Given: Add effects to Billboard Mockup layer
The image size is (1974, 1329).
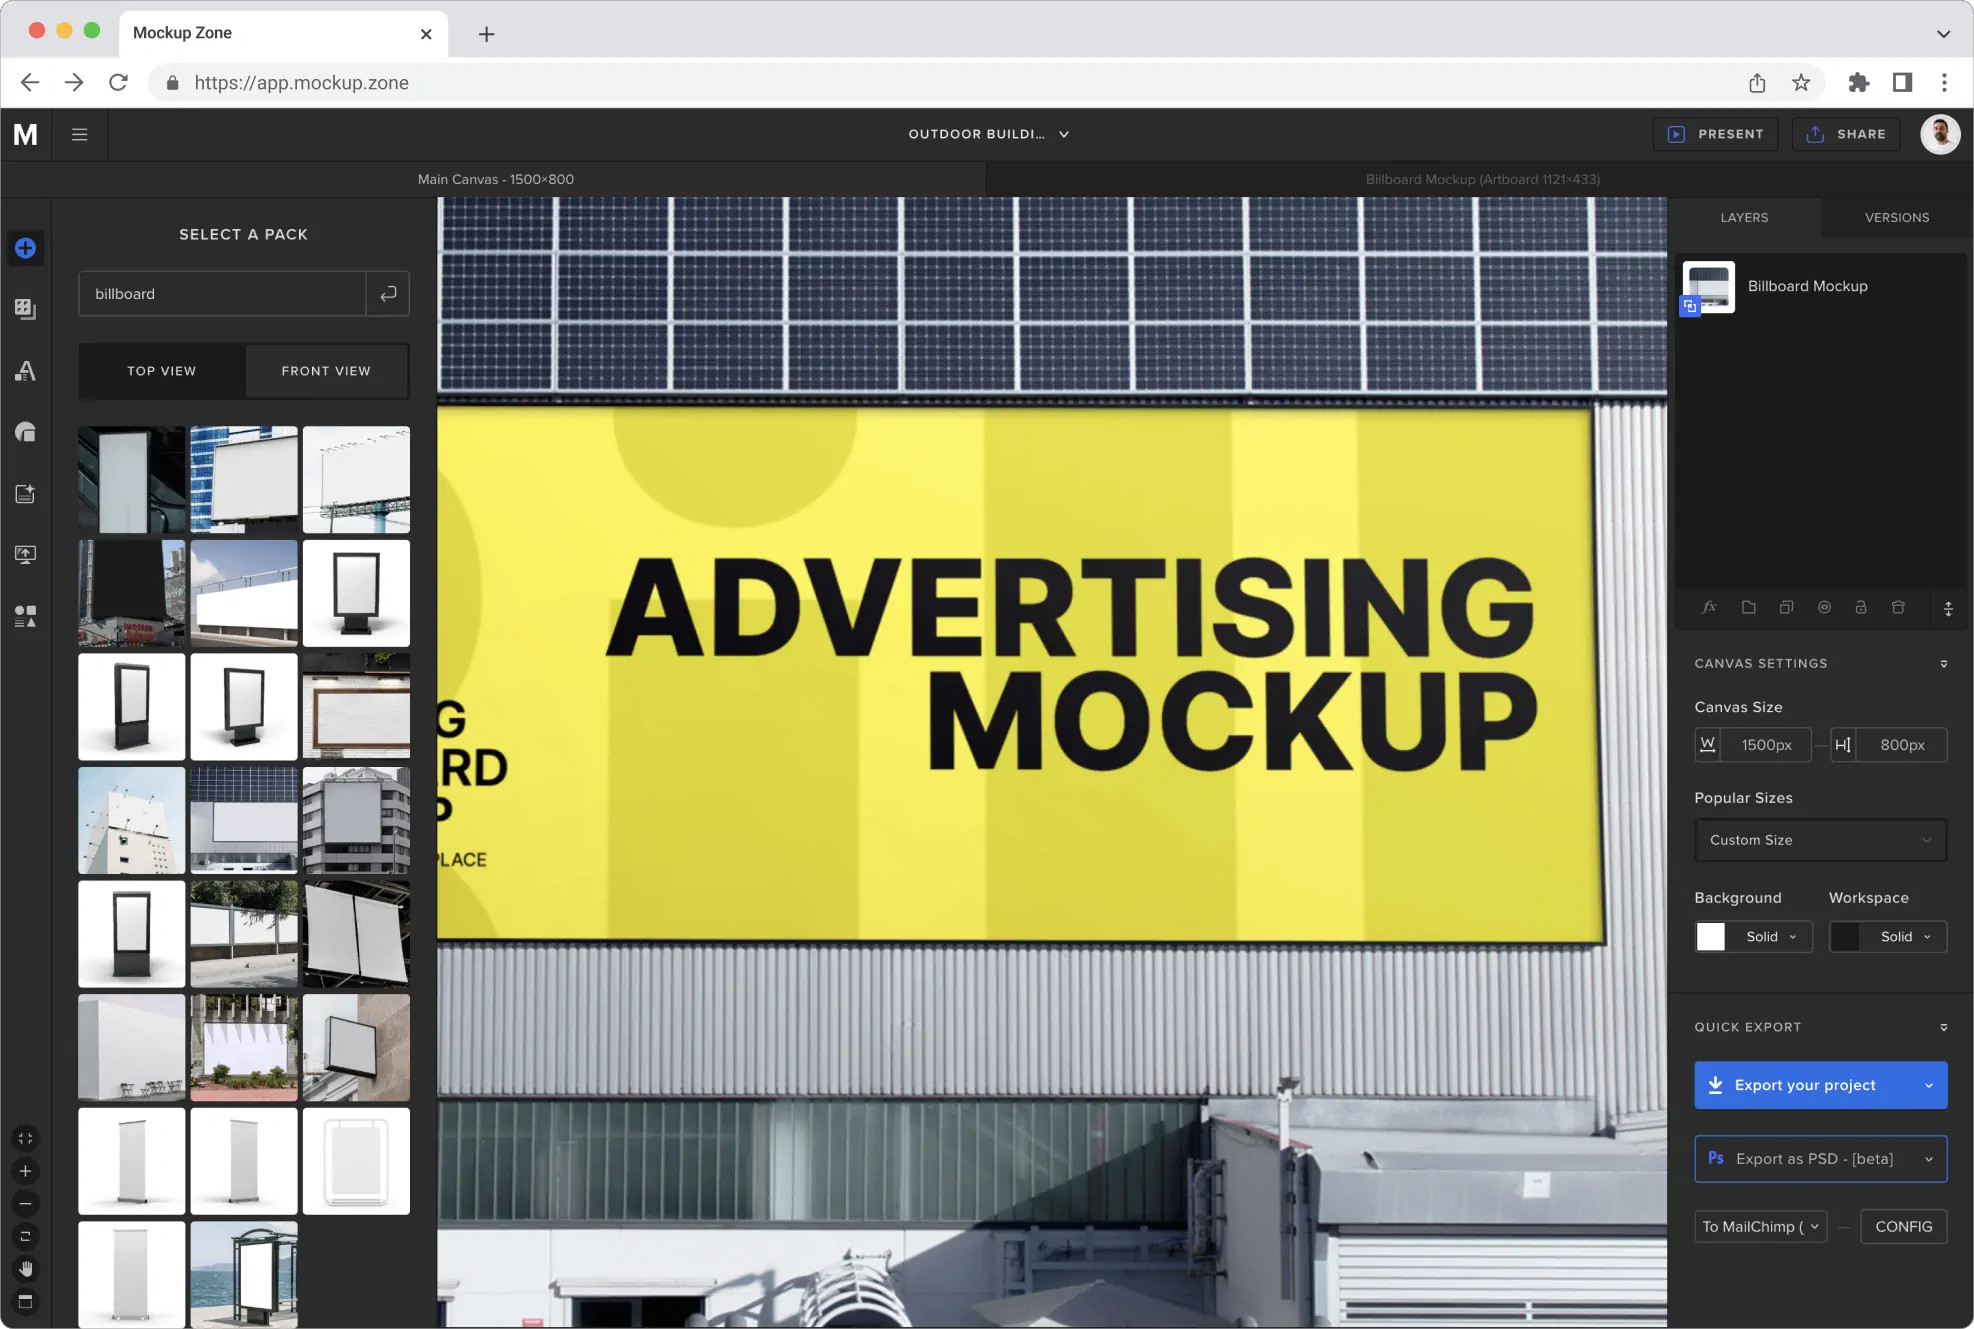Looking at the screenshot, I should [x=1709, y=607].
